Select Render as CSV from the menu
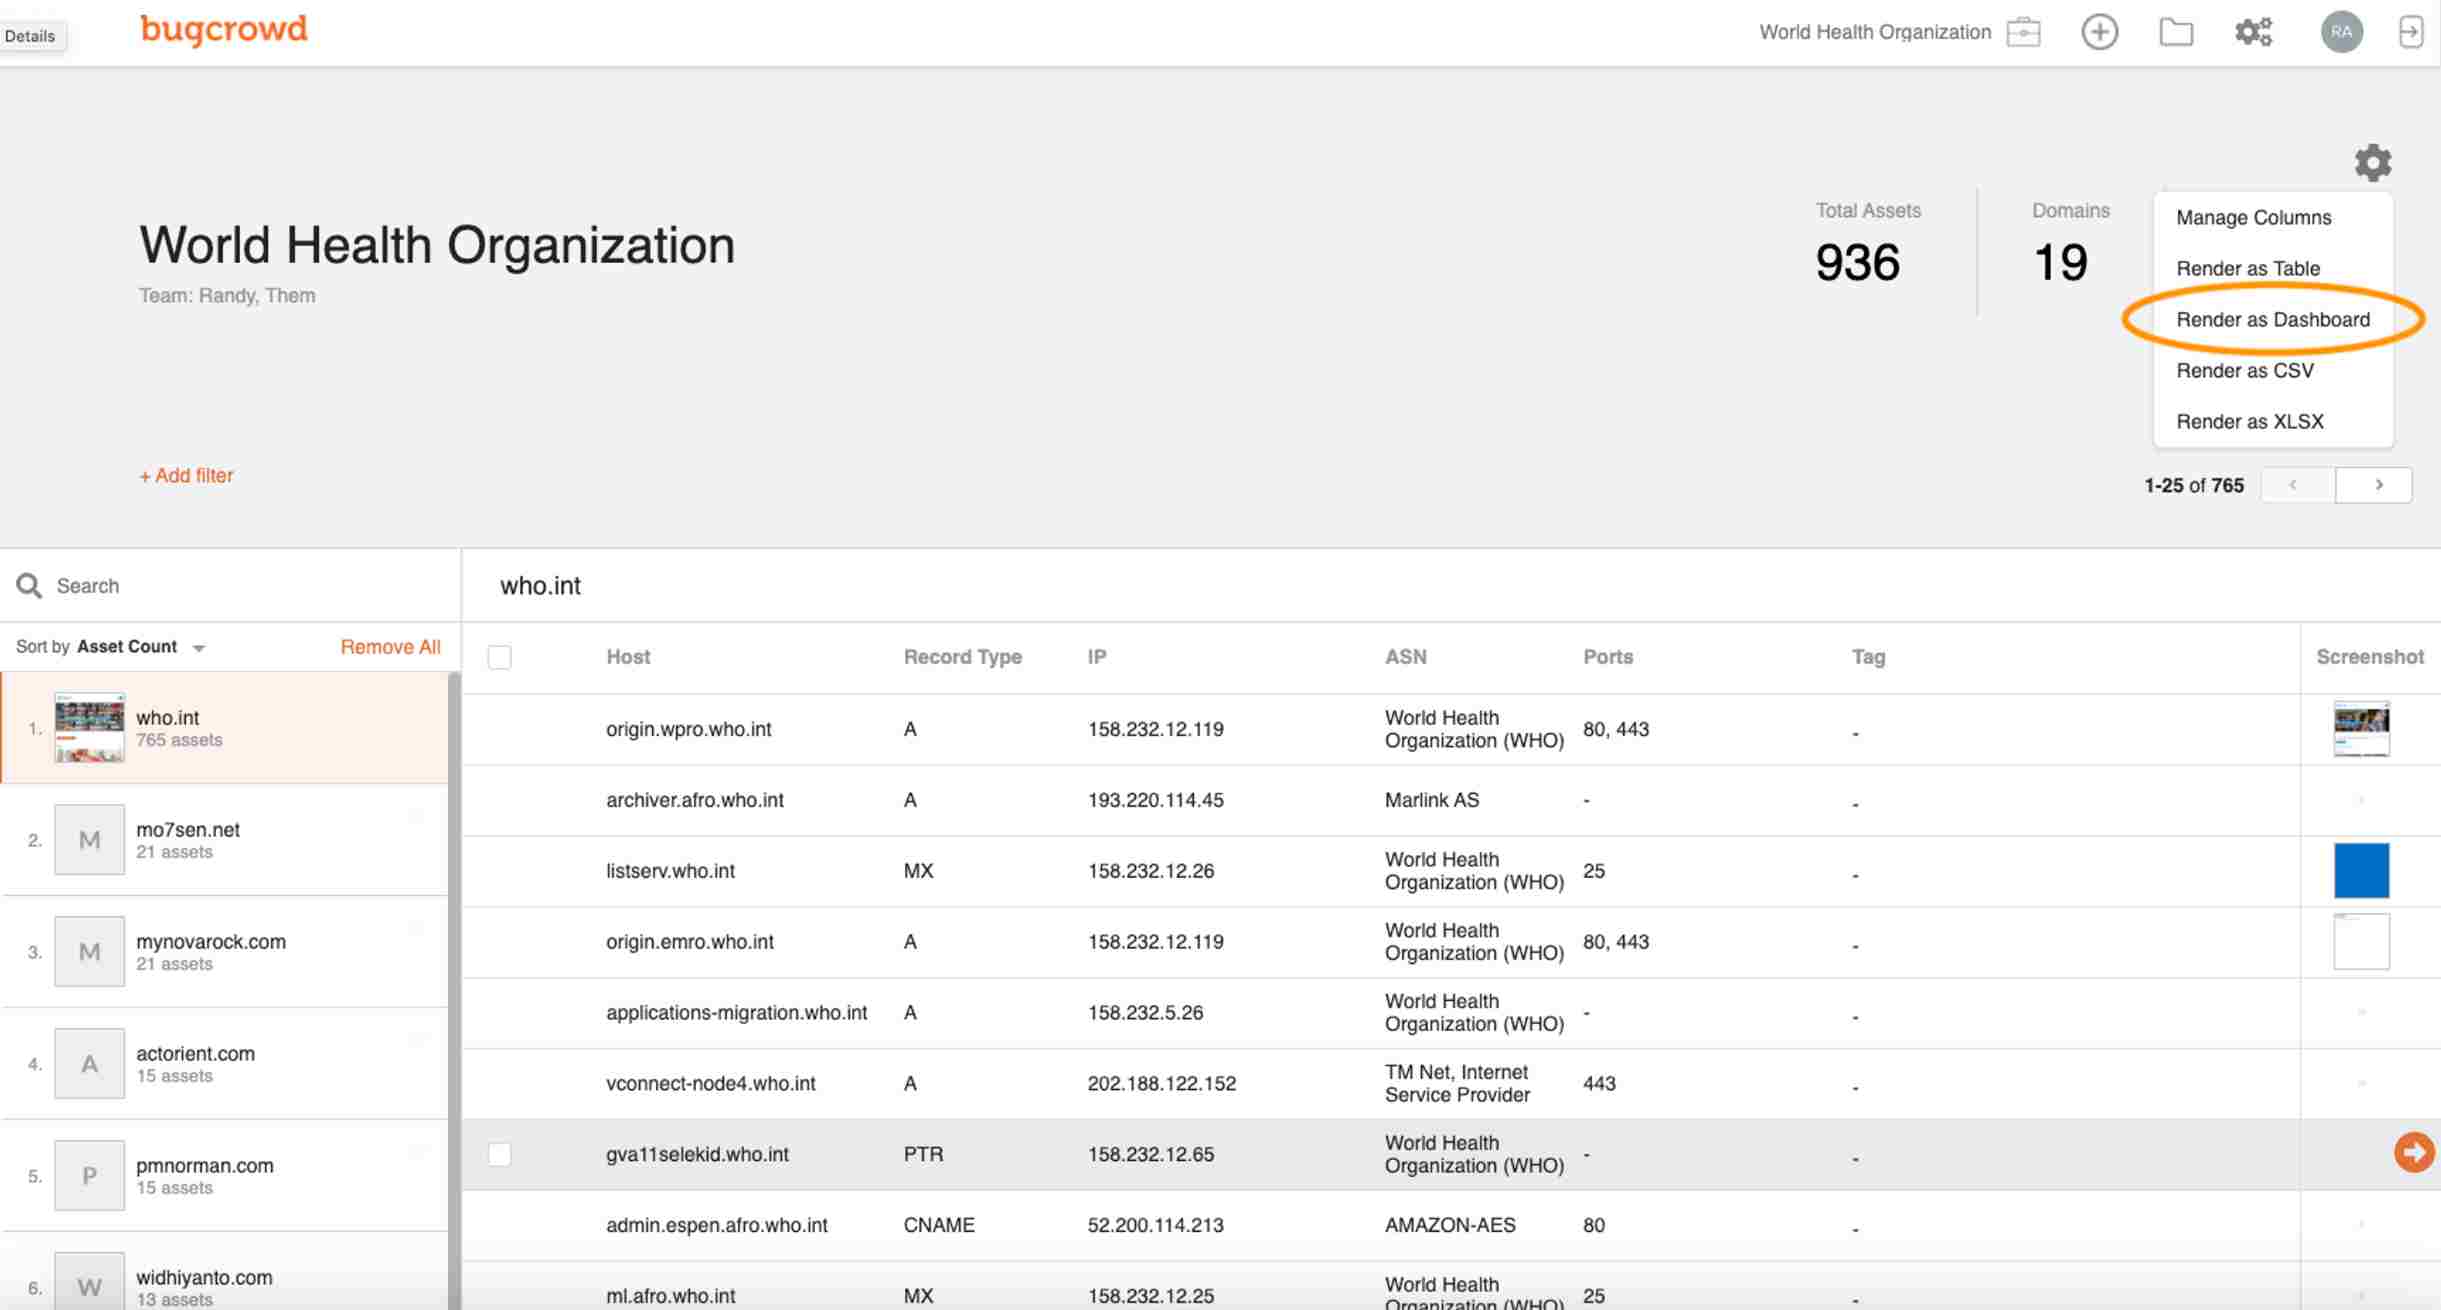This screenshot has height=1310, width=2441. point(2245,370)
